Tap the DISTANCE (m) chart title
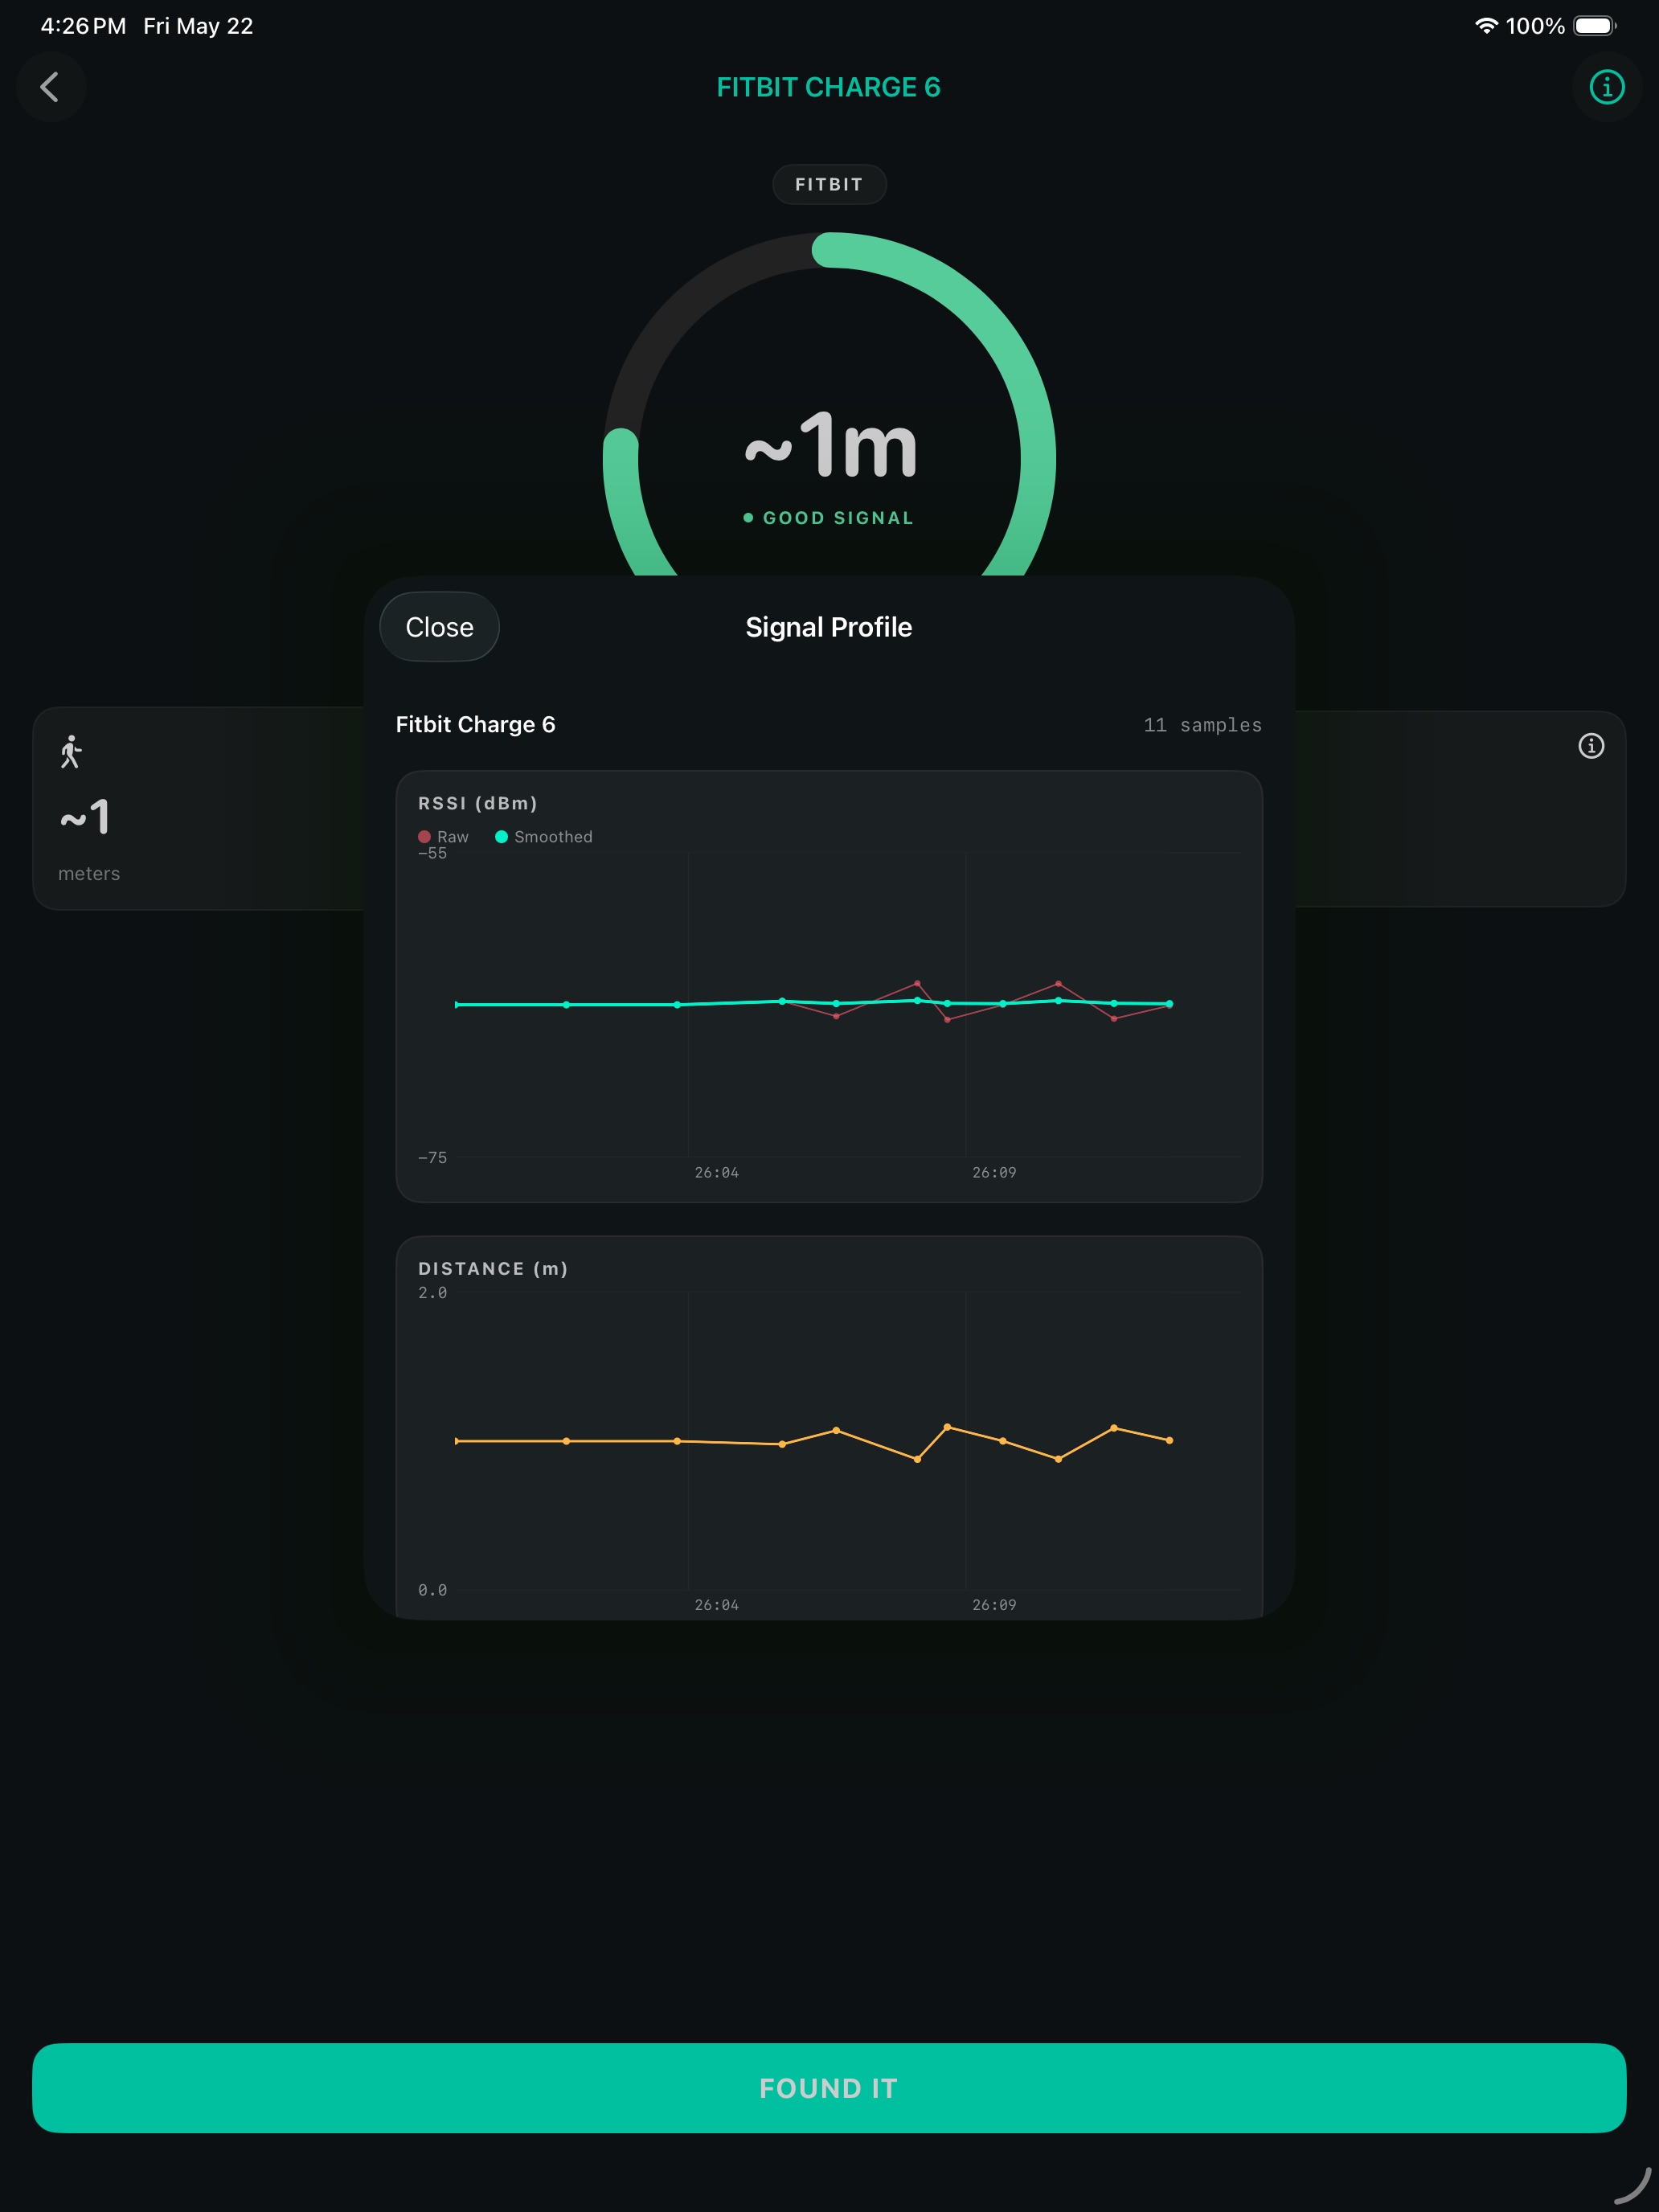The height and width of the screenshot is (2212, 1659). [493, 1268]
